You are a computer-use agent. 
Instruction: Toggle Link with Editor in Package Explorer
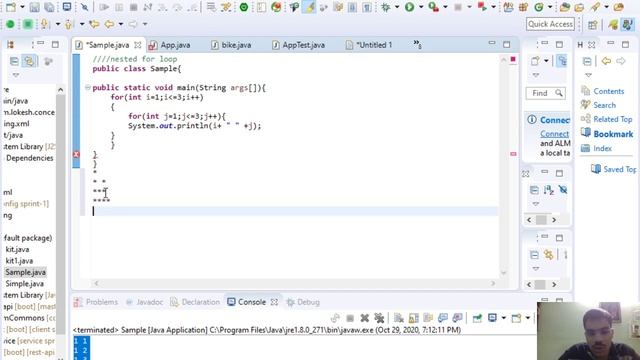pyautogui.click(x=29, y=61)
